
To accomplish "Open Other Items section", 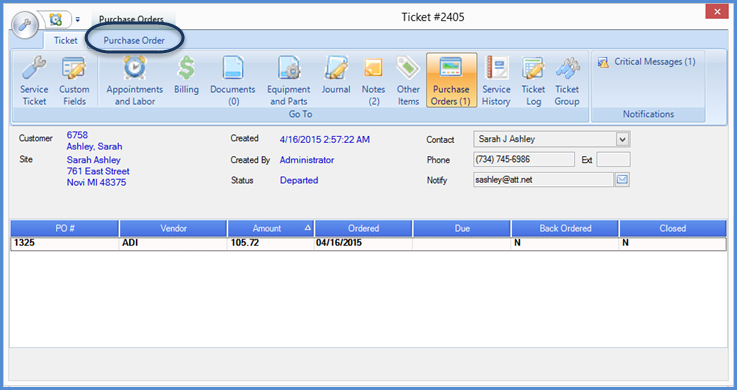I will 408,81.
